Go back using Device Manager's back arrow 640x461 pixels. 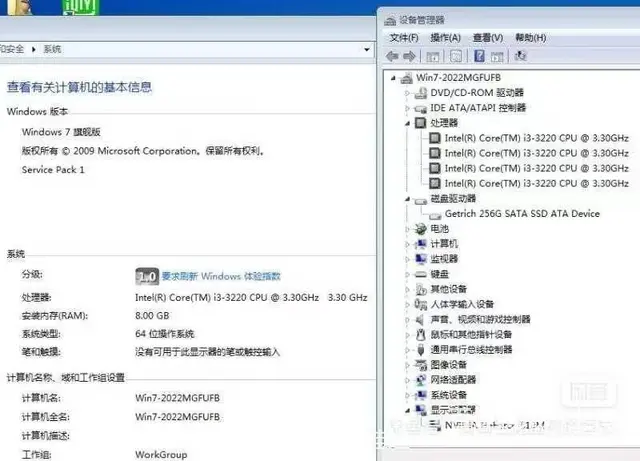tap(392, 56)
